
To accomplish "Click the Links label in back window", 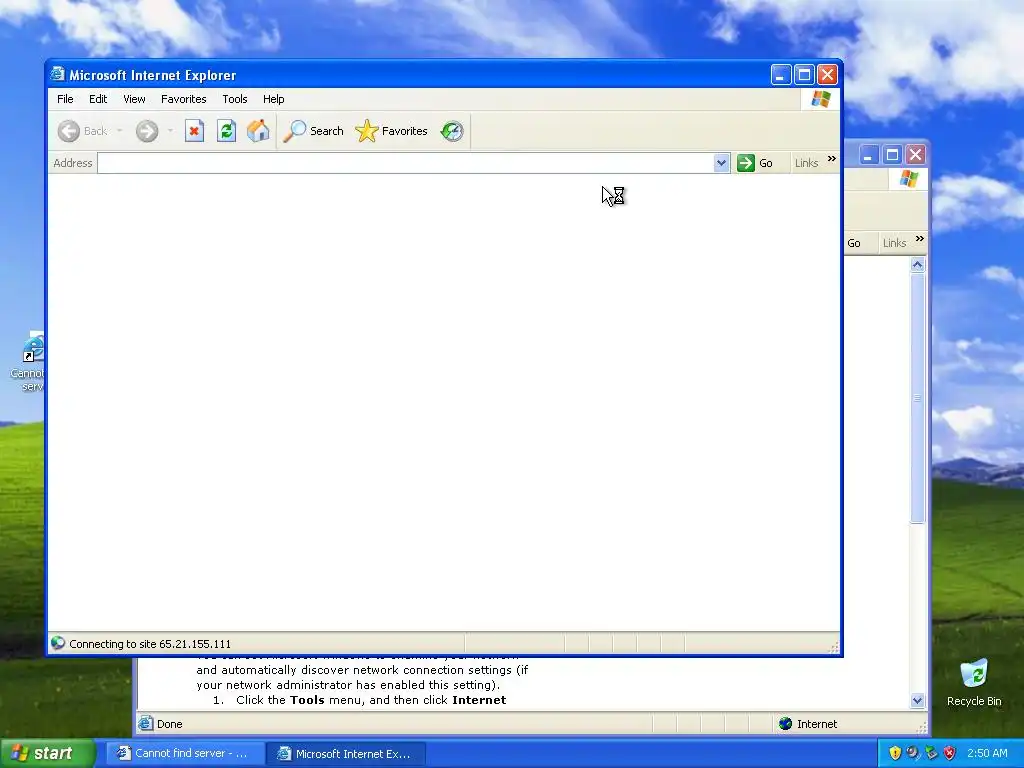I will (894, 243).
